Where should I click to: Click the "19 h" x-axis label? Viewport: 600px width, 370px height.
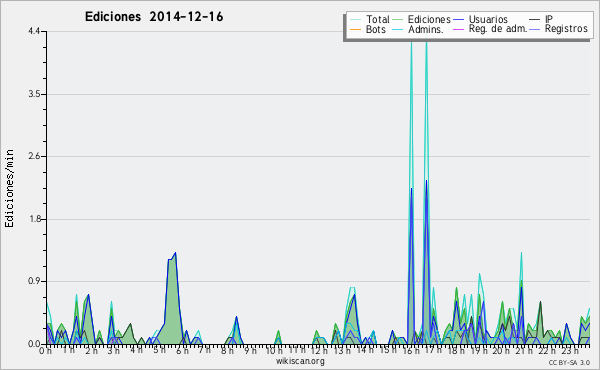[478, 351]
